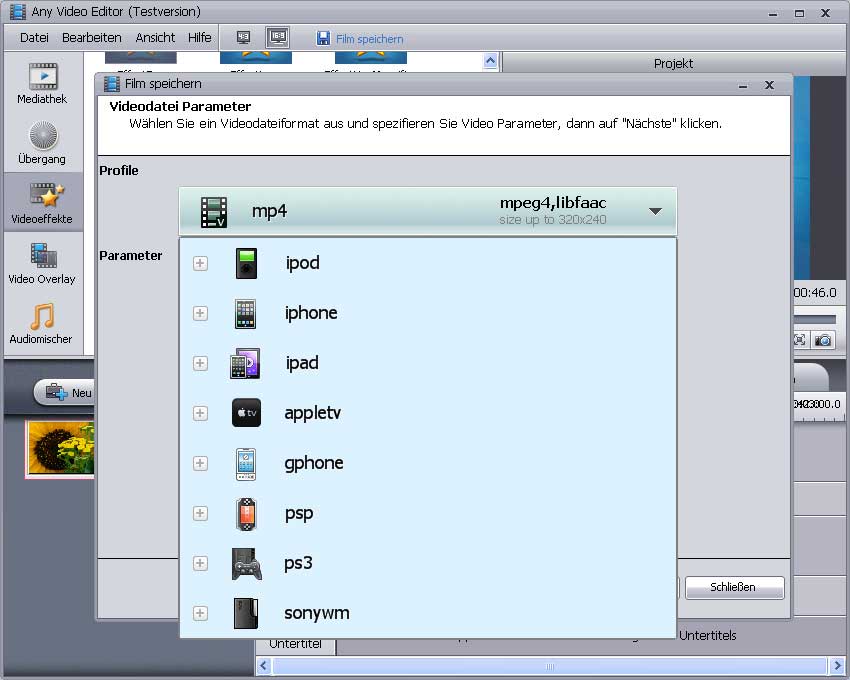
Task: Open the Datei menu
Action: point(34,37)
